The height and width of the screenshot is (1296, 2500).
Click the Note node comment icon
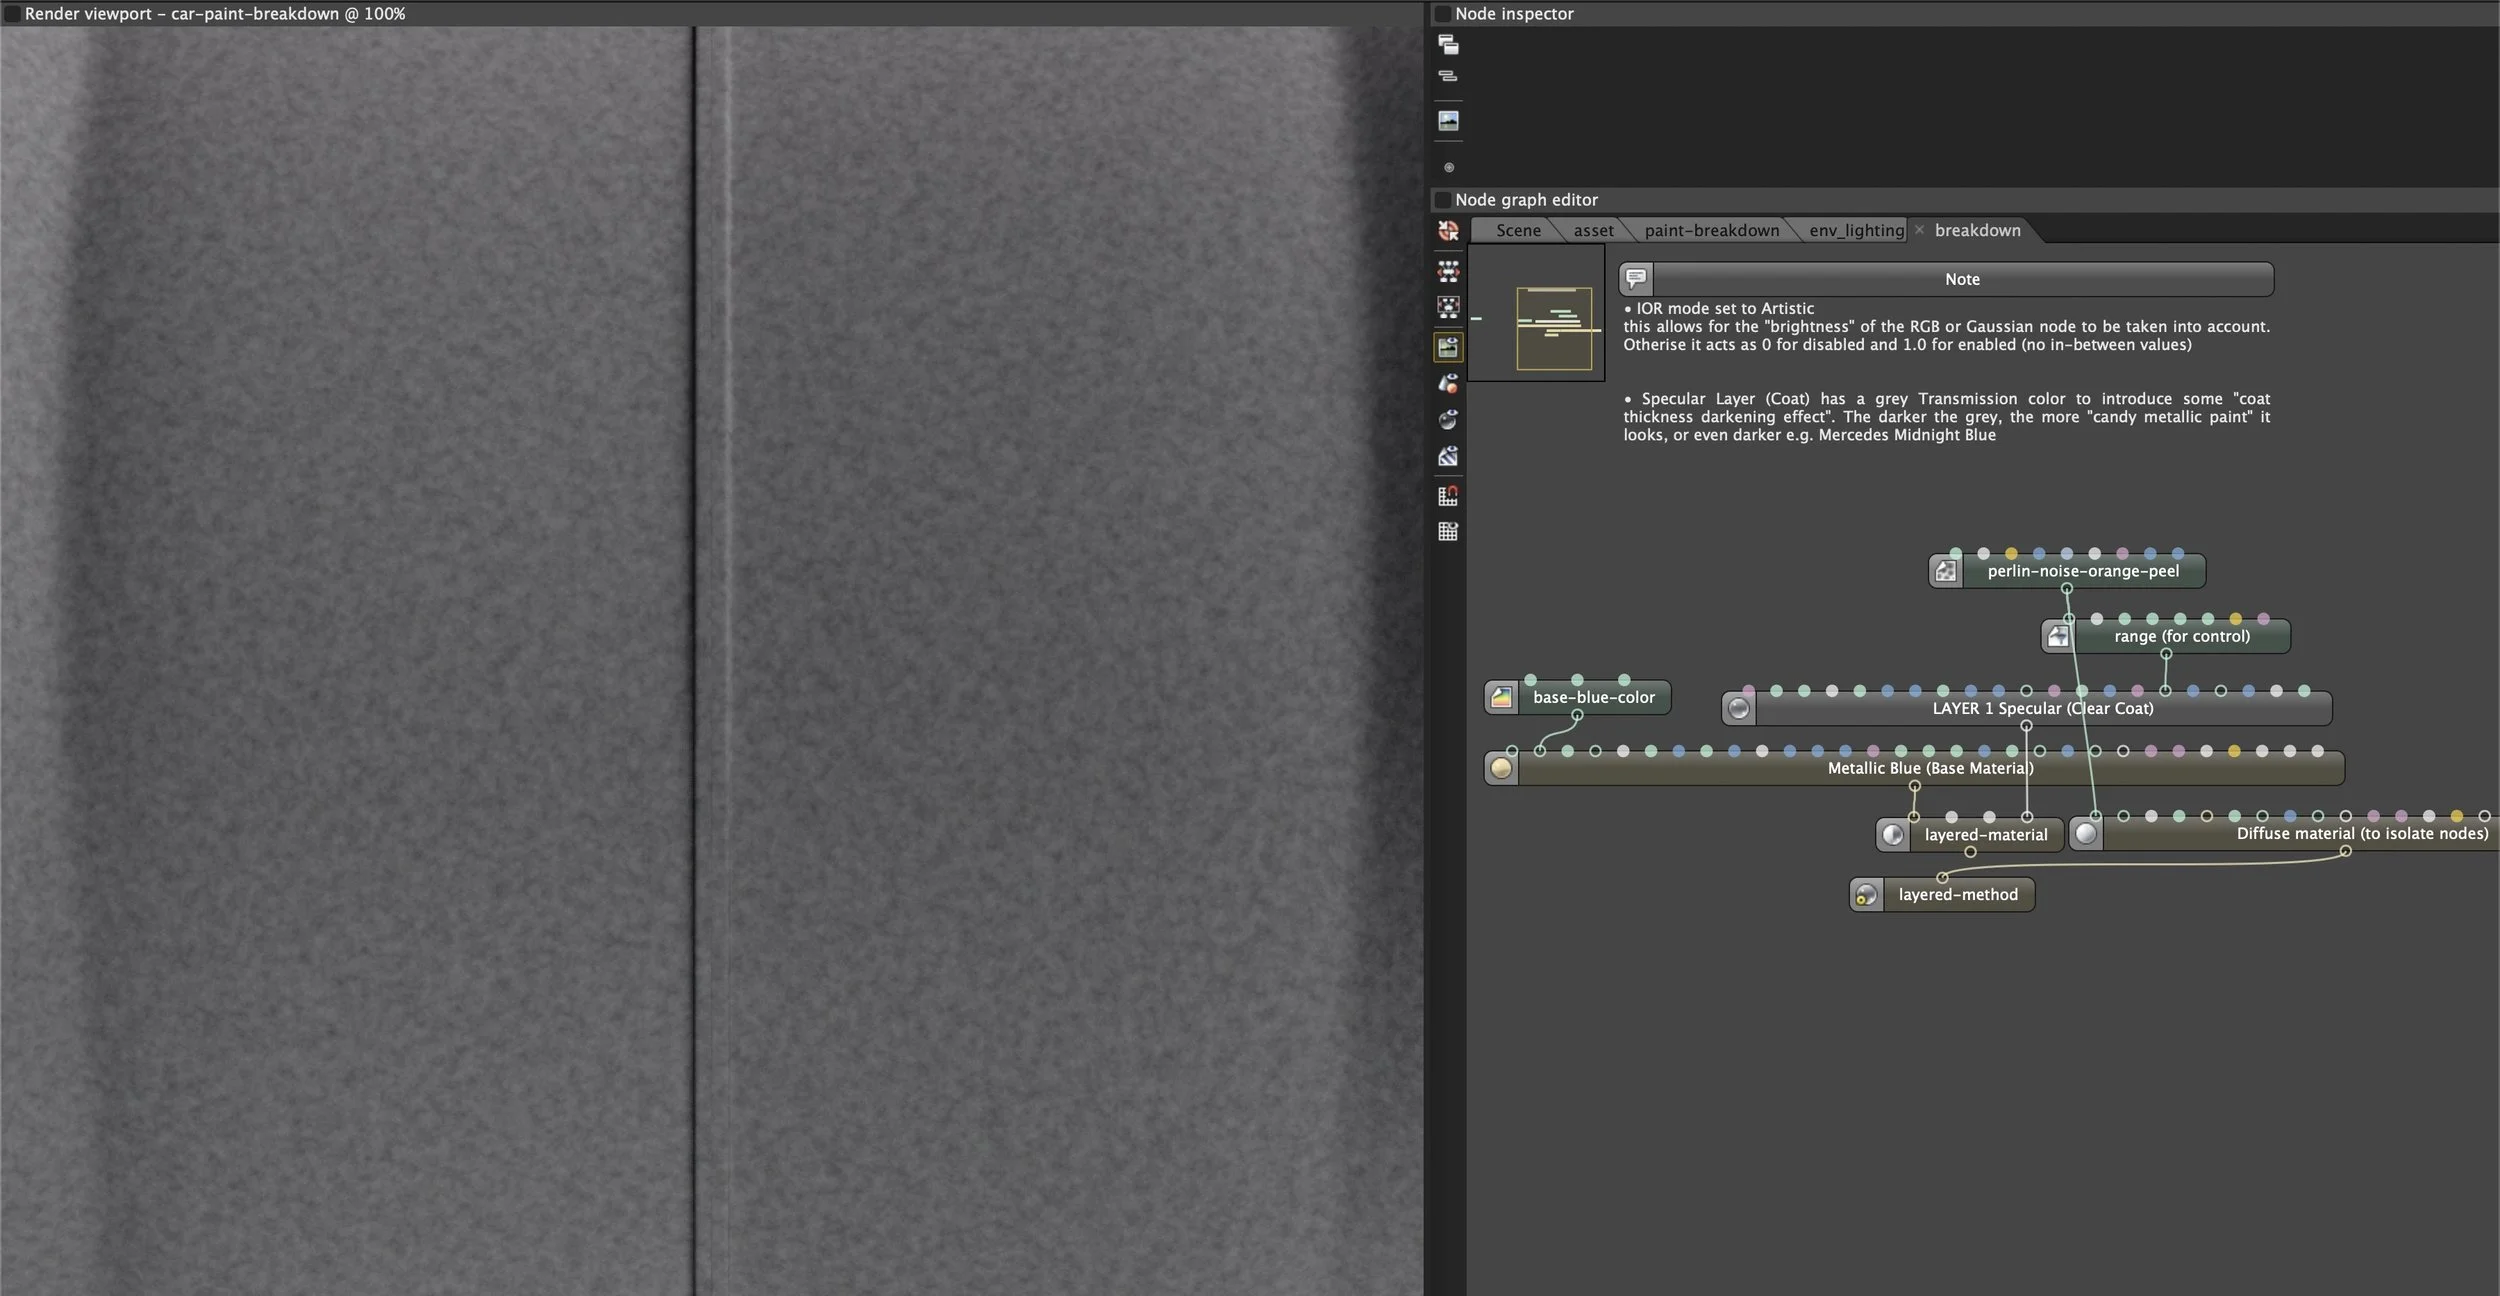1636,278
